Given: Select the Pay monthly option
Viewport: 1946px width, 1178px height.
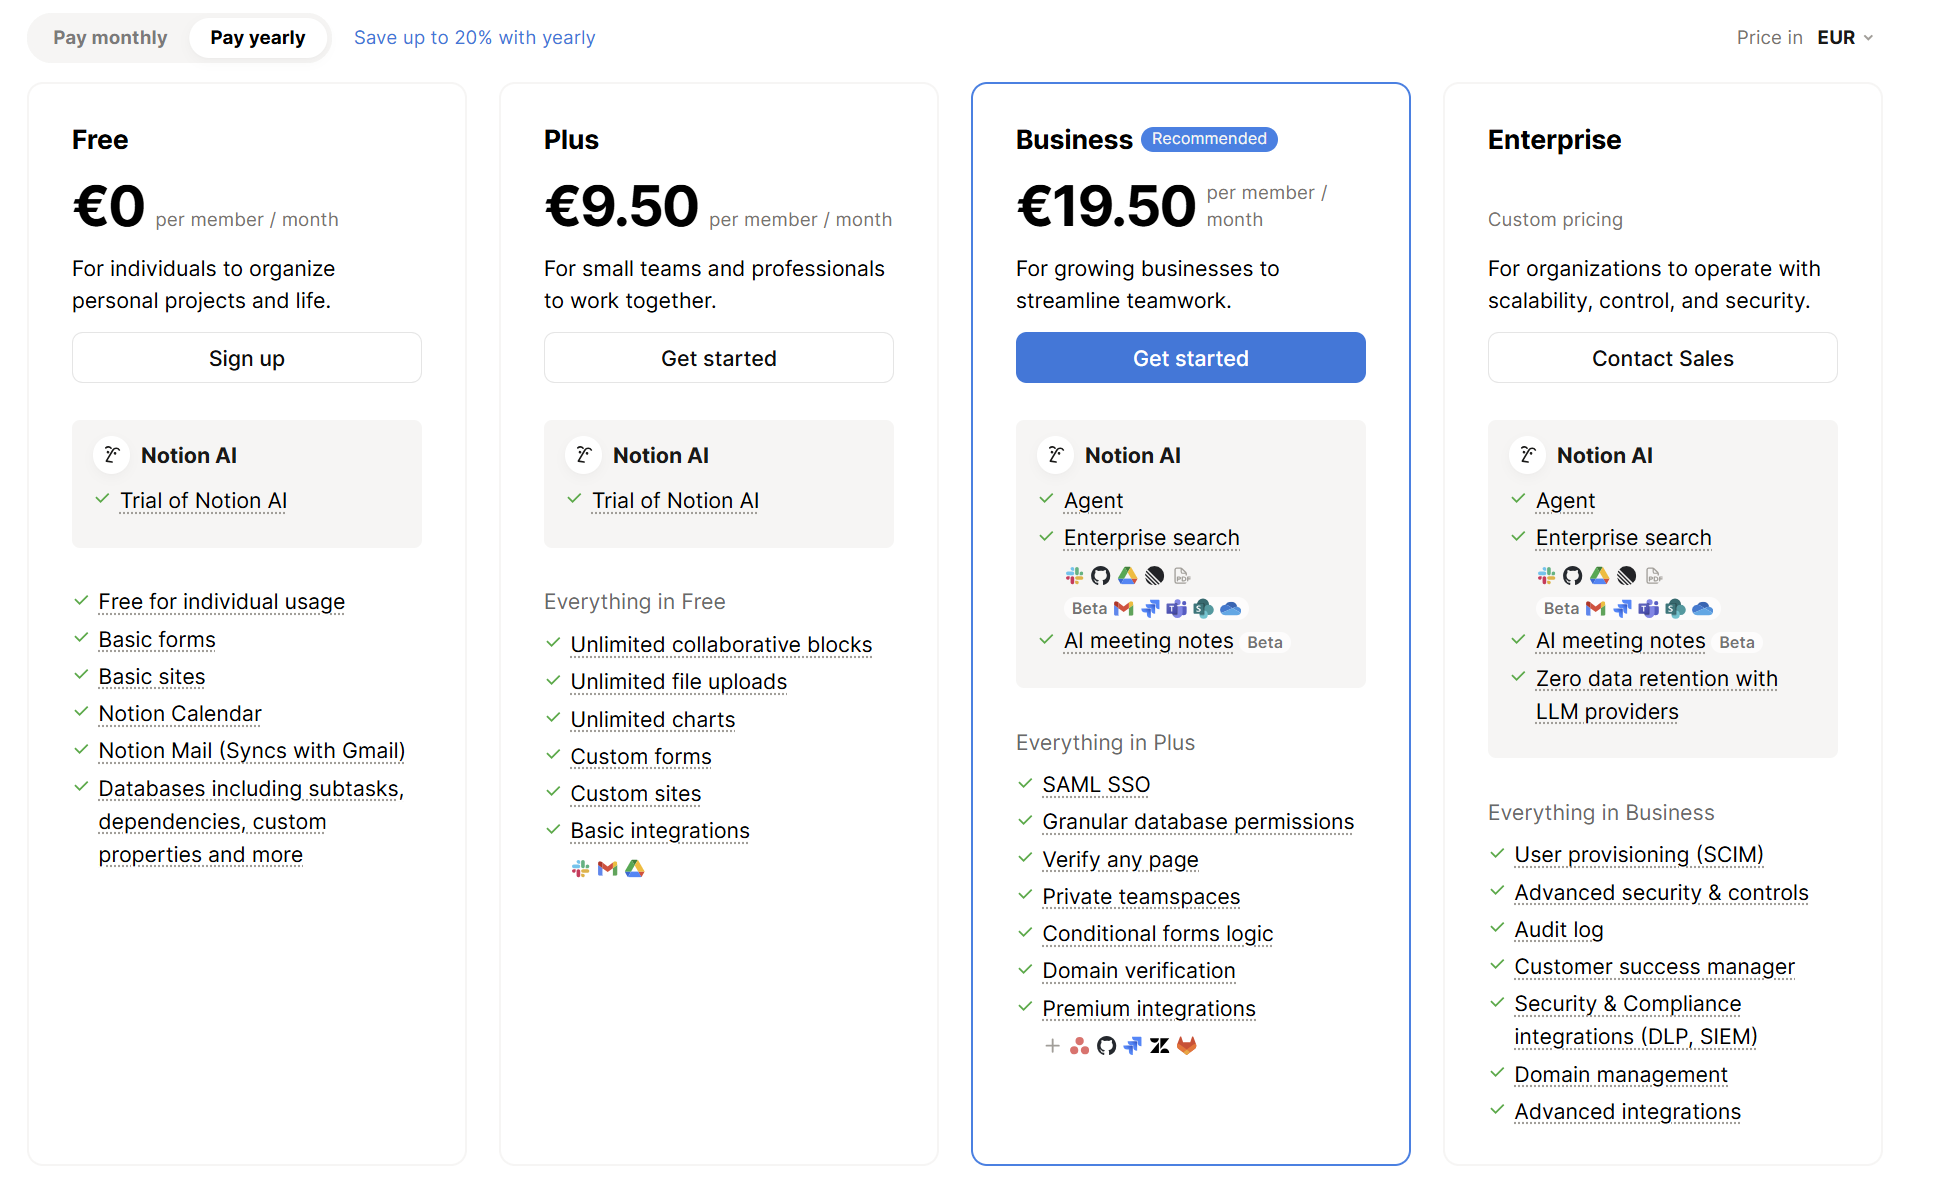Looking at the screenshot, I should [110, 37].
